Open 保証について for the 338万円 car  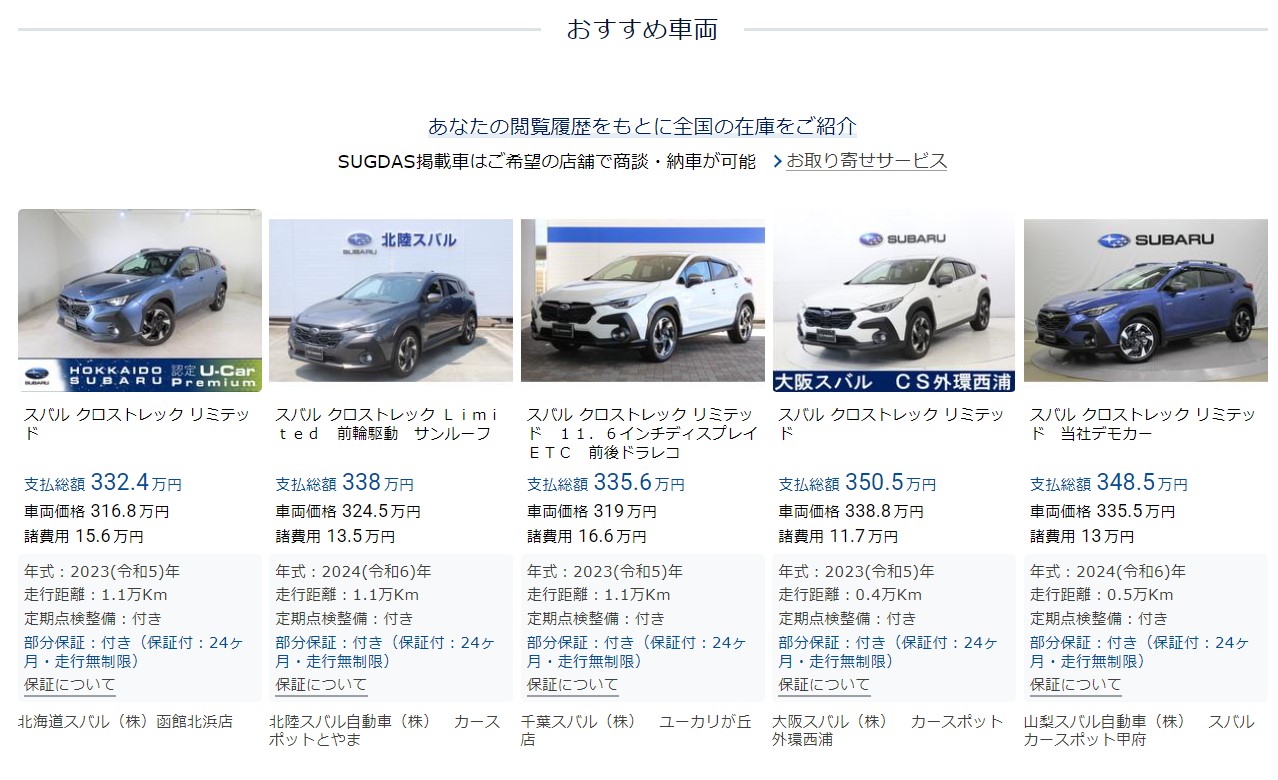(321, 685)
